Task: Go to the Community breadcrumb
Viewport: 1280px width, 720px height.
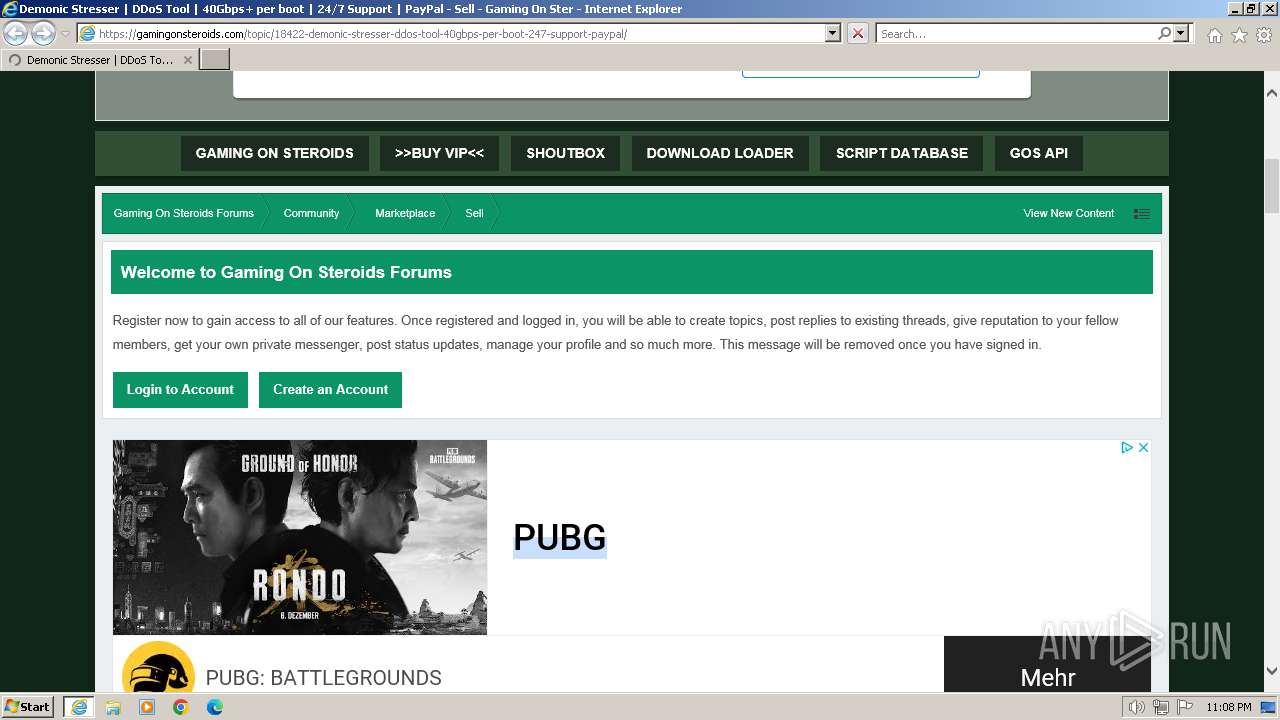Action: coord(311,213)
